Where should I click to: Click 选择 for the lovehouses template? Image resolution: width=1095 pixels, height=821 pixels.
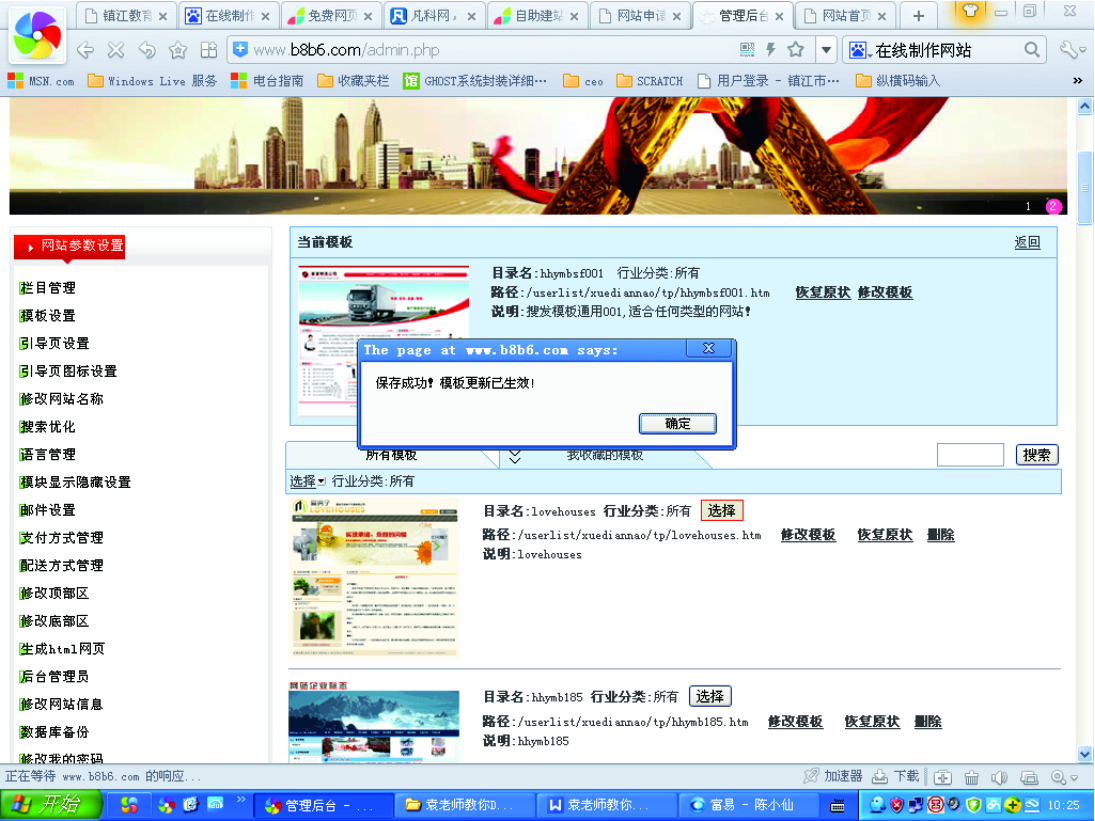pos(721,510)
